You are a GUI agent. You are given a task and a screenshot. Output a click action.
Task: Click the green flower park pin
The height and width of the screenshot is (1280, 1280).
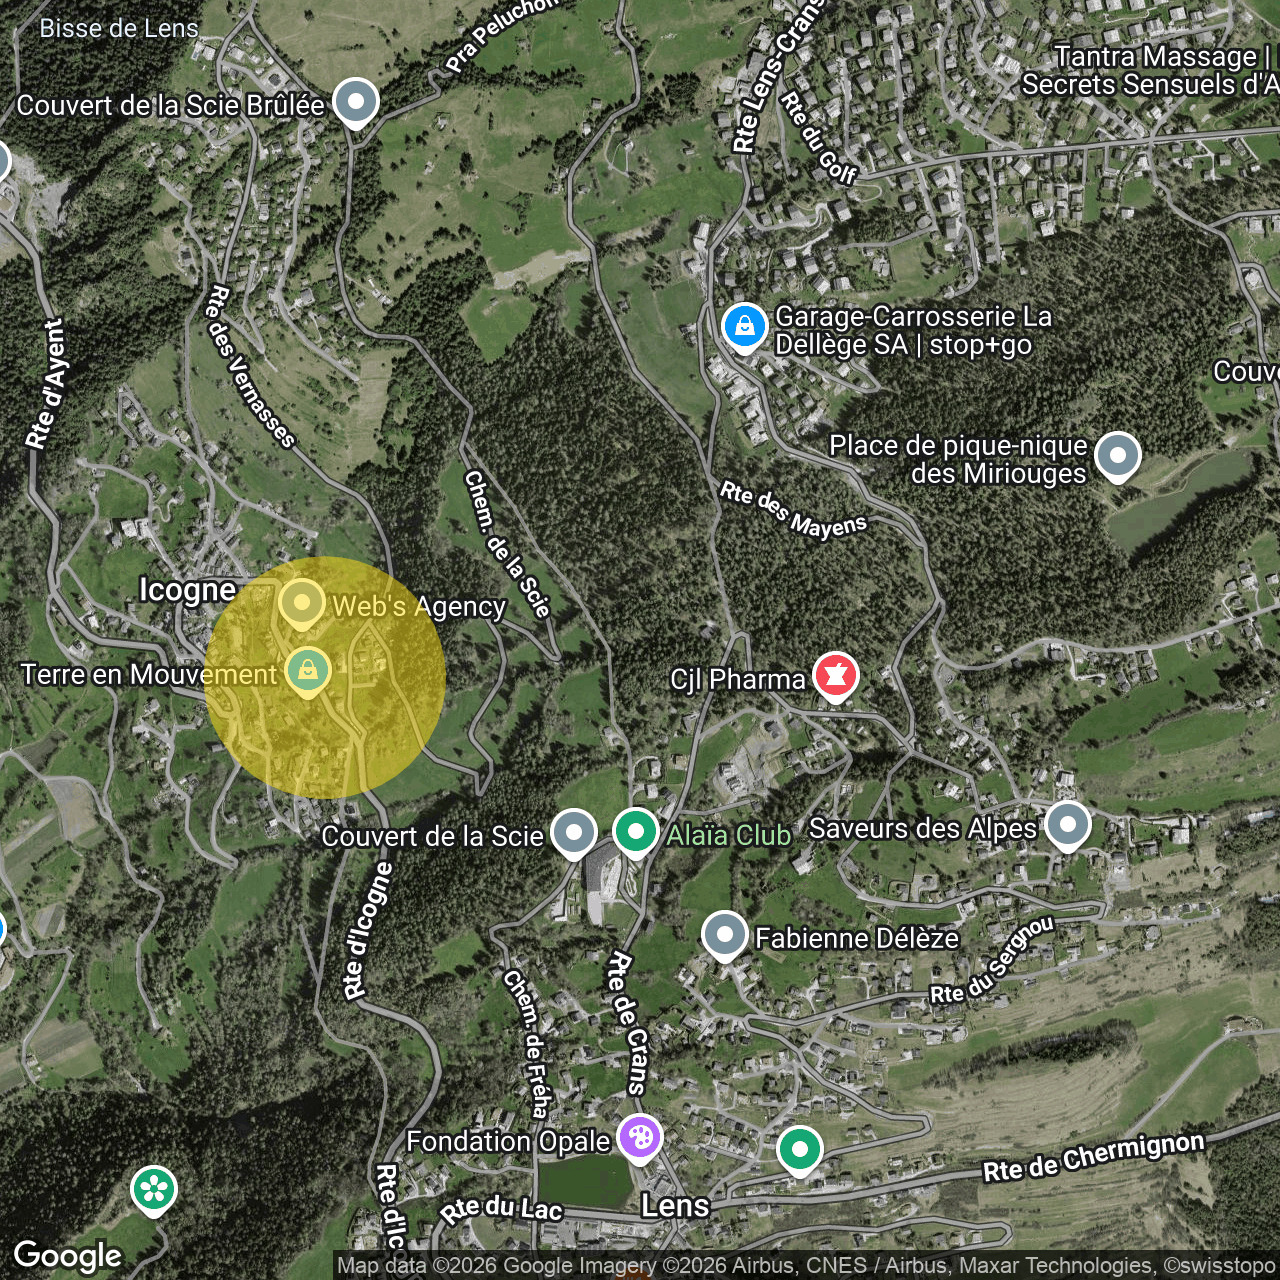pyautogui.click(x=154, y=1191)
